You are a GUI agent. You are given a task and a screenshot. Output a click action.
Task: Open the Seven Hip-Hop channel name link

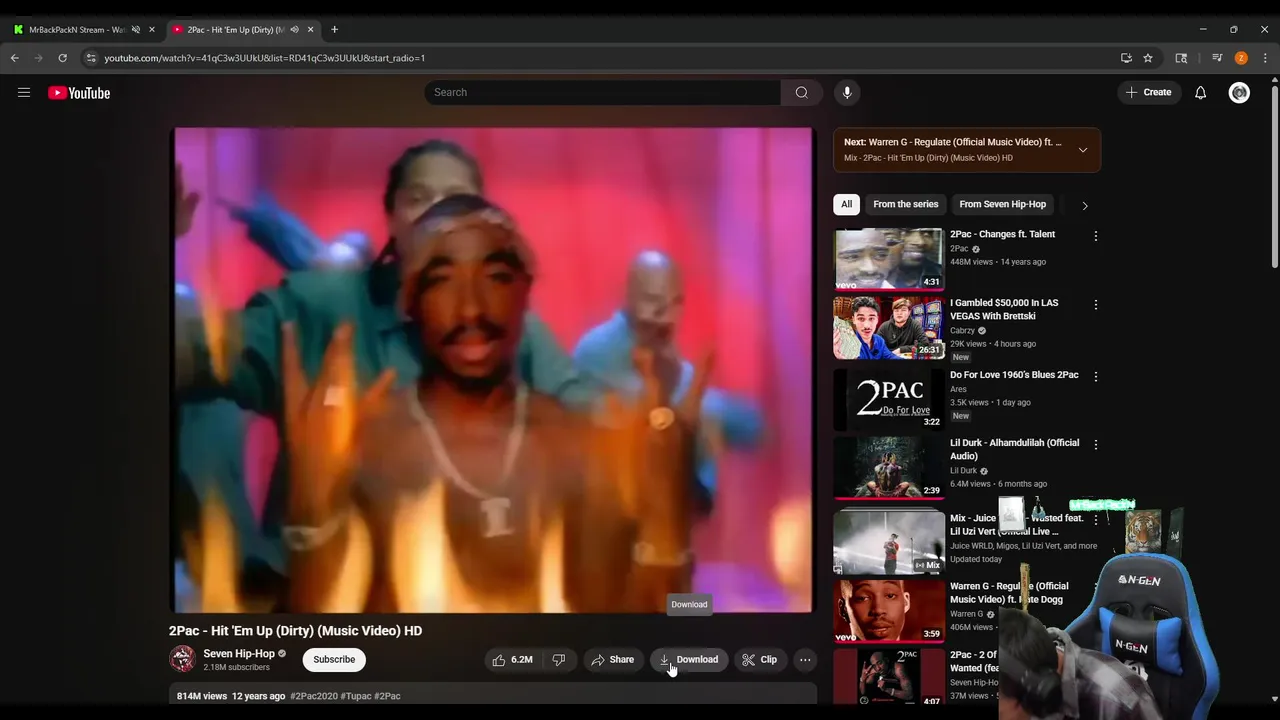click(x=239, y=653)
